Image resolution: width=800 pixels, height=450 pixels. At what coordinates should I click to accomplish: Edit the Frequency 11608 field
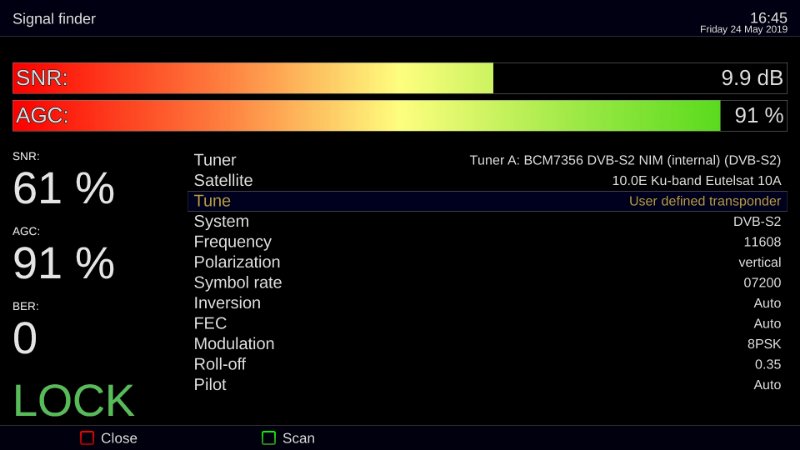pyautogui.click(x=762, y=242)
